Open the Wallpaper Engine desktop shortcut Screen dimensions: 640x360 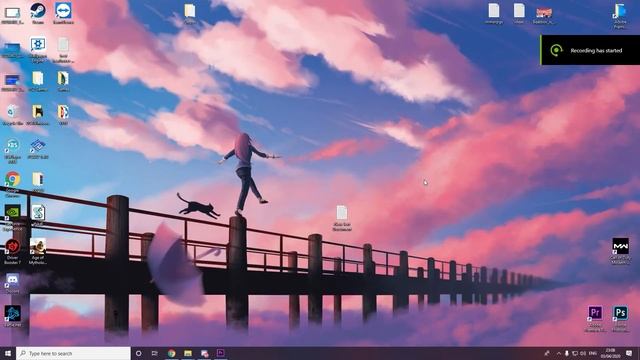pos(38,50)
